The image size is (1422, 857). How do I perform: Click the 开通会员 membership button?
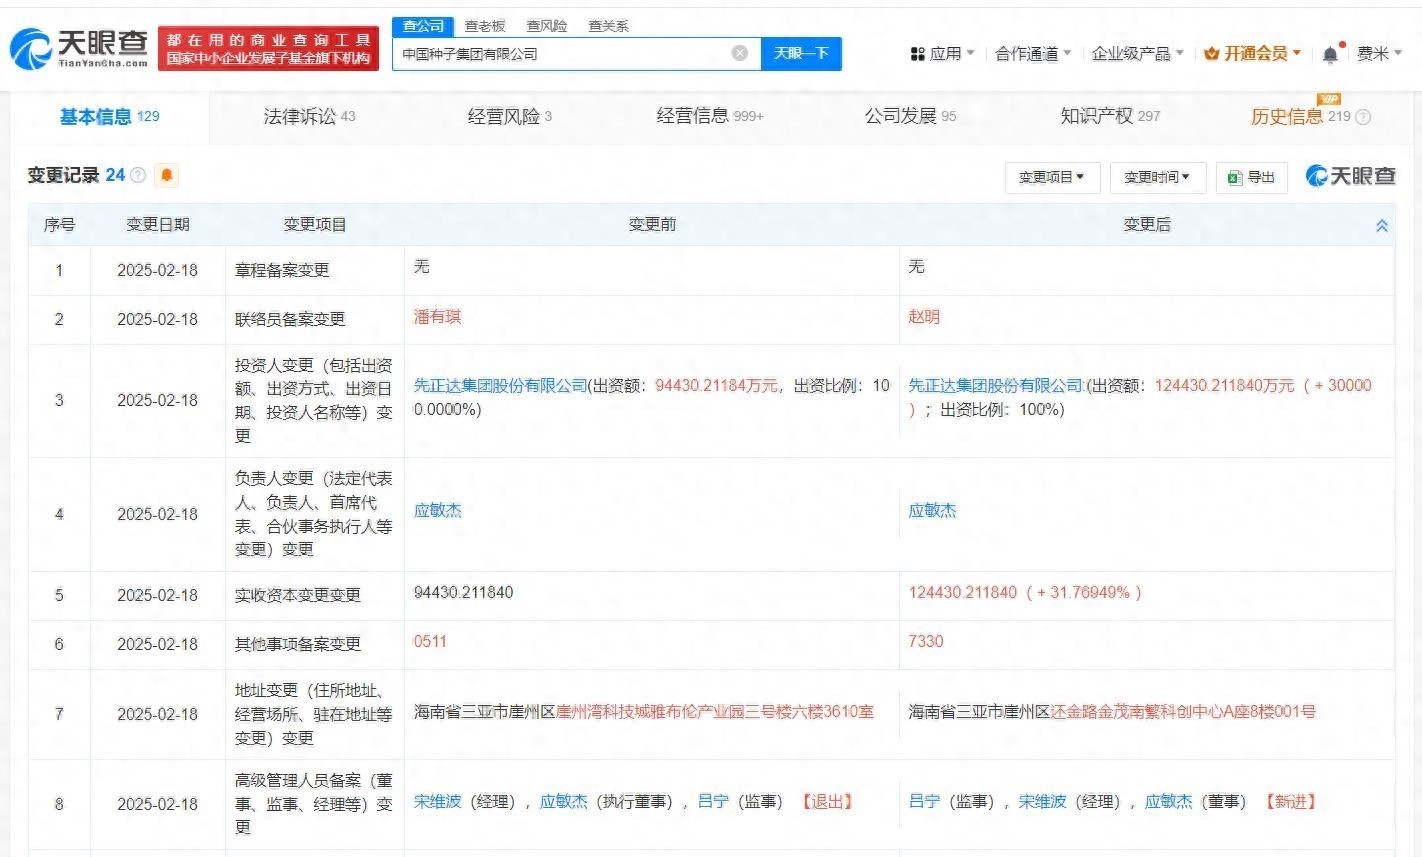[x=1253, y=53]
